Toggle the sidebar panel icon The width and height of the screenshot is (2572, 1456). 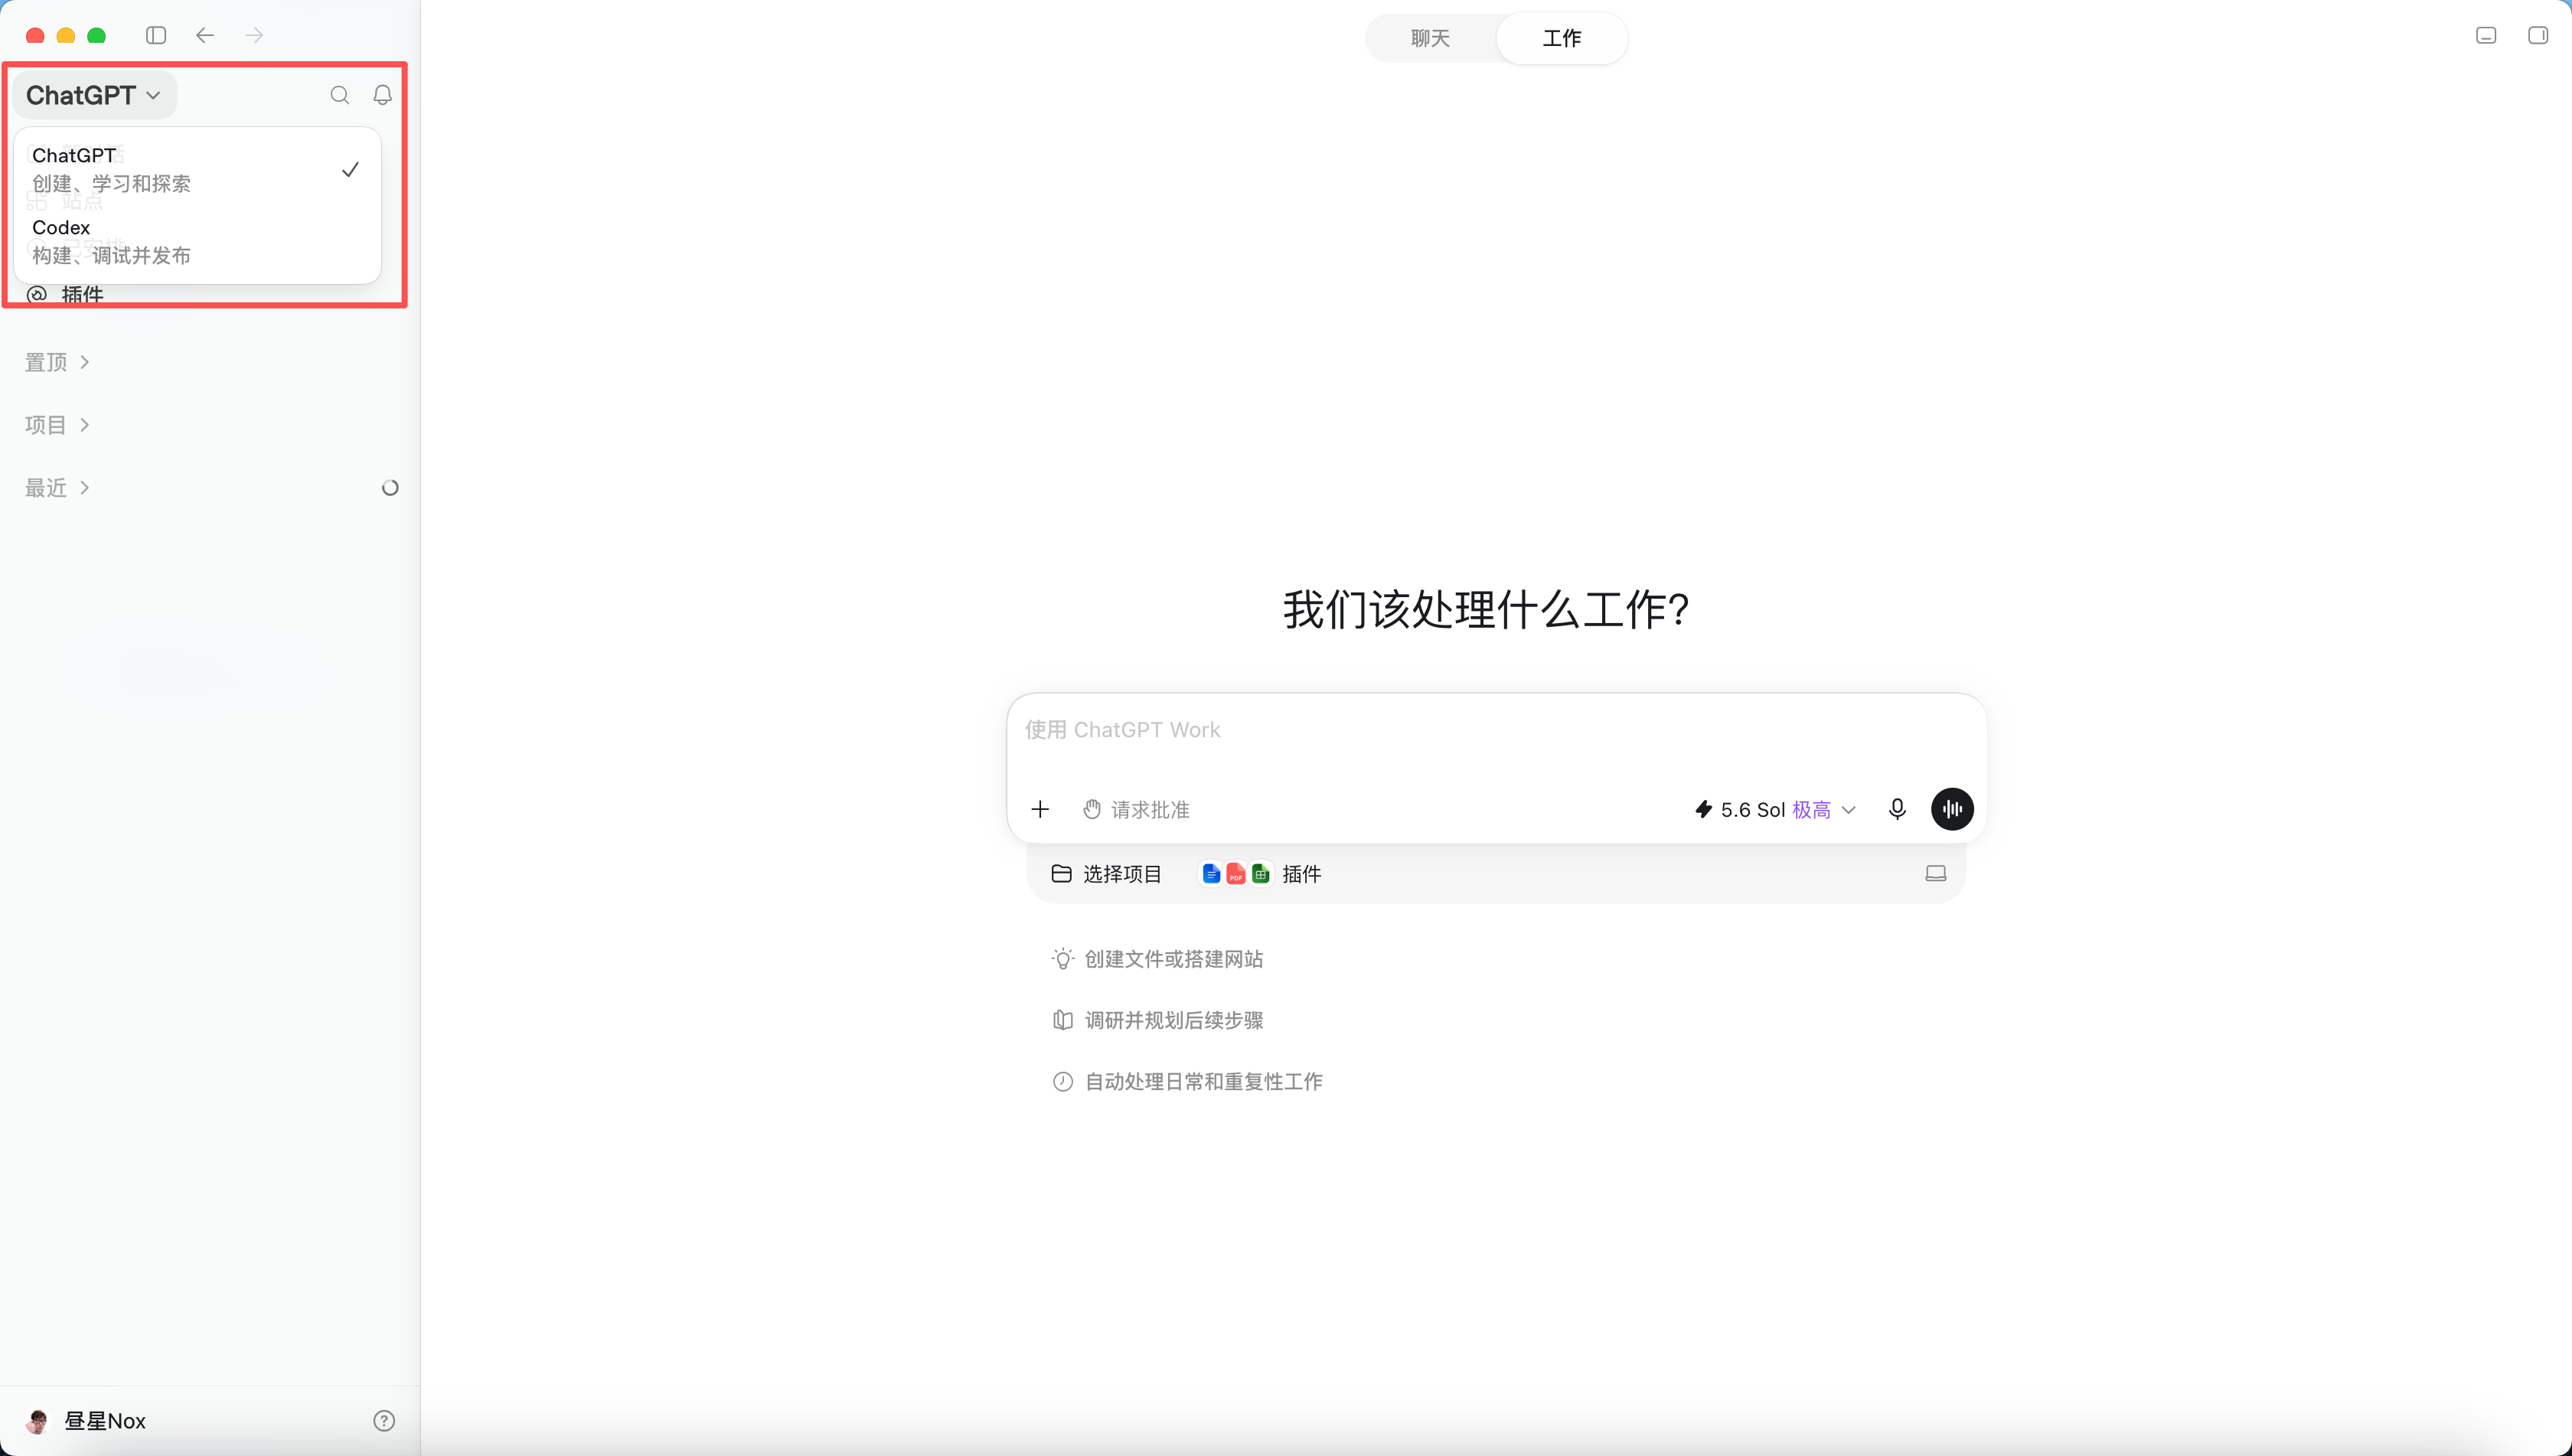click(156, 36)
